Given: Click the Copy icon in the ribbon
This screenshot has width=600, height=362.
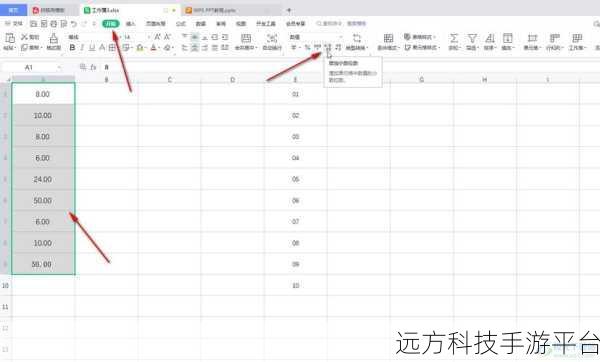Looking at the screenshot, I should [24, 47].
